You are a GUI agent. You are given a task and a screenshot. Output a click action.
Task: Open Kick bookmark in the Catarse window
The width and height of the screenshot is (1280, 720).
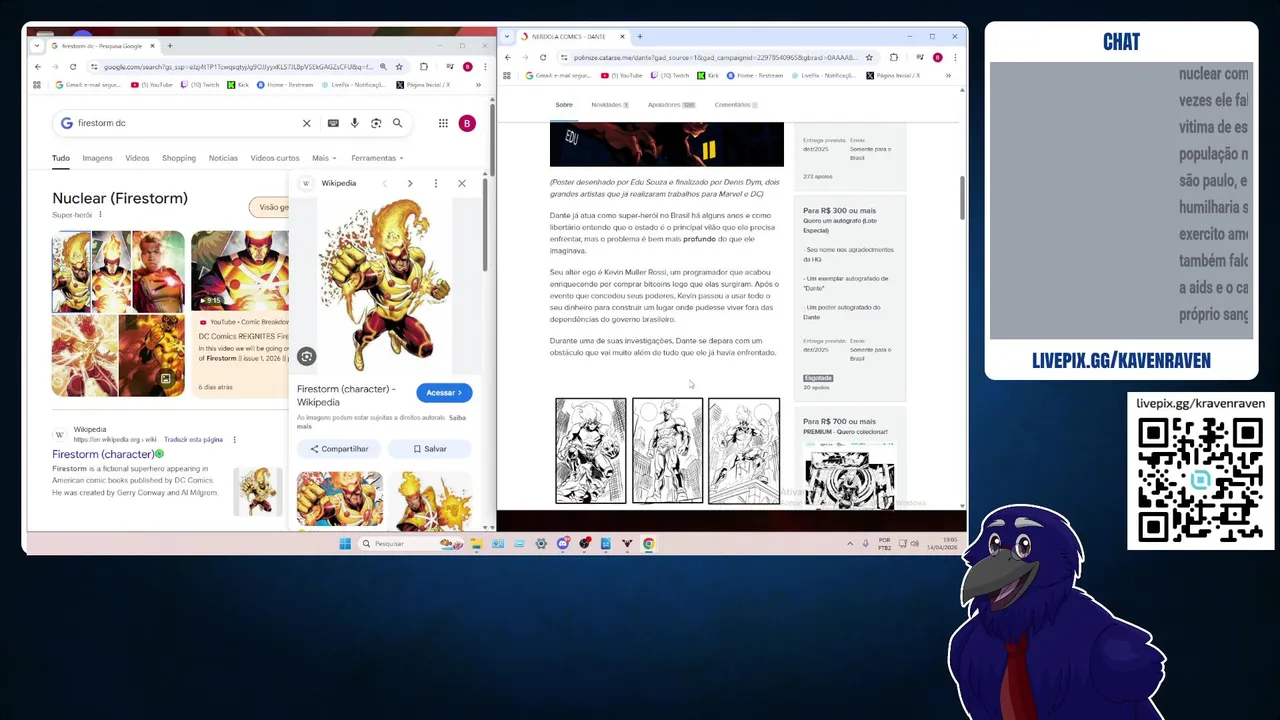[708, 75]
